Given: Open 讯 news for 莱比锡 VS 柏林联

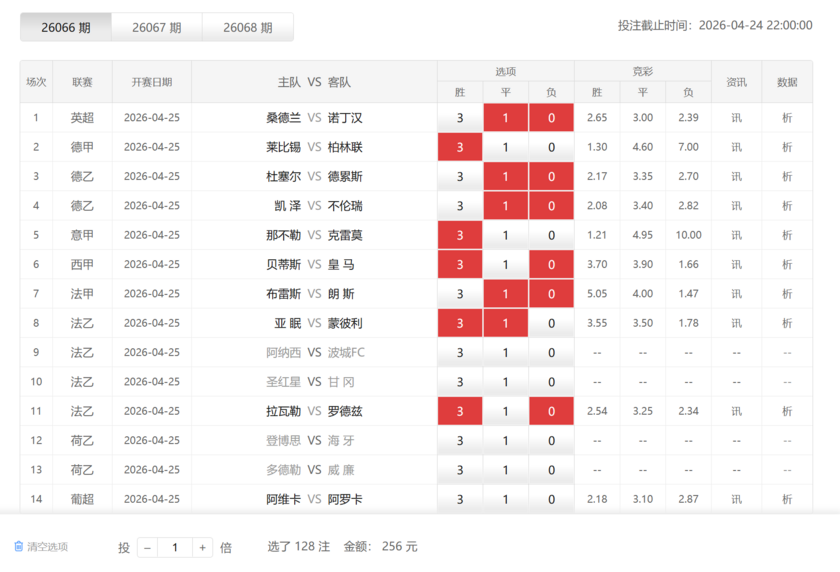Looking at the screenshot, I should (x=737, y=147).
